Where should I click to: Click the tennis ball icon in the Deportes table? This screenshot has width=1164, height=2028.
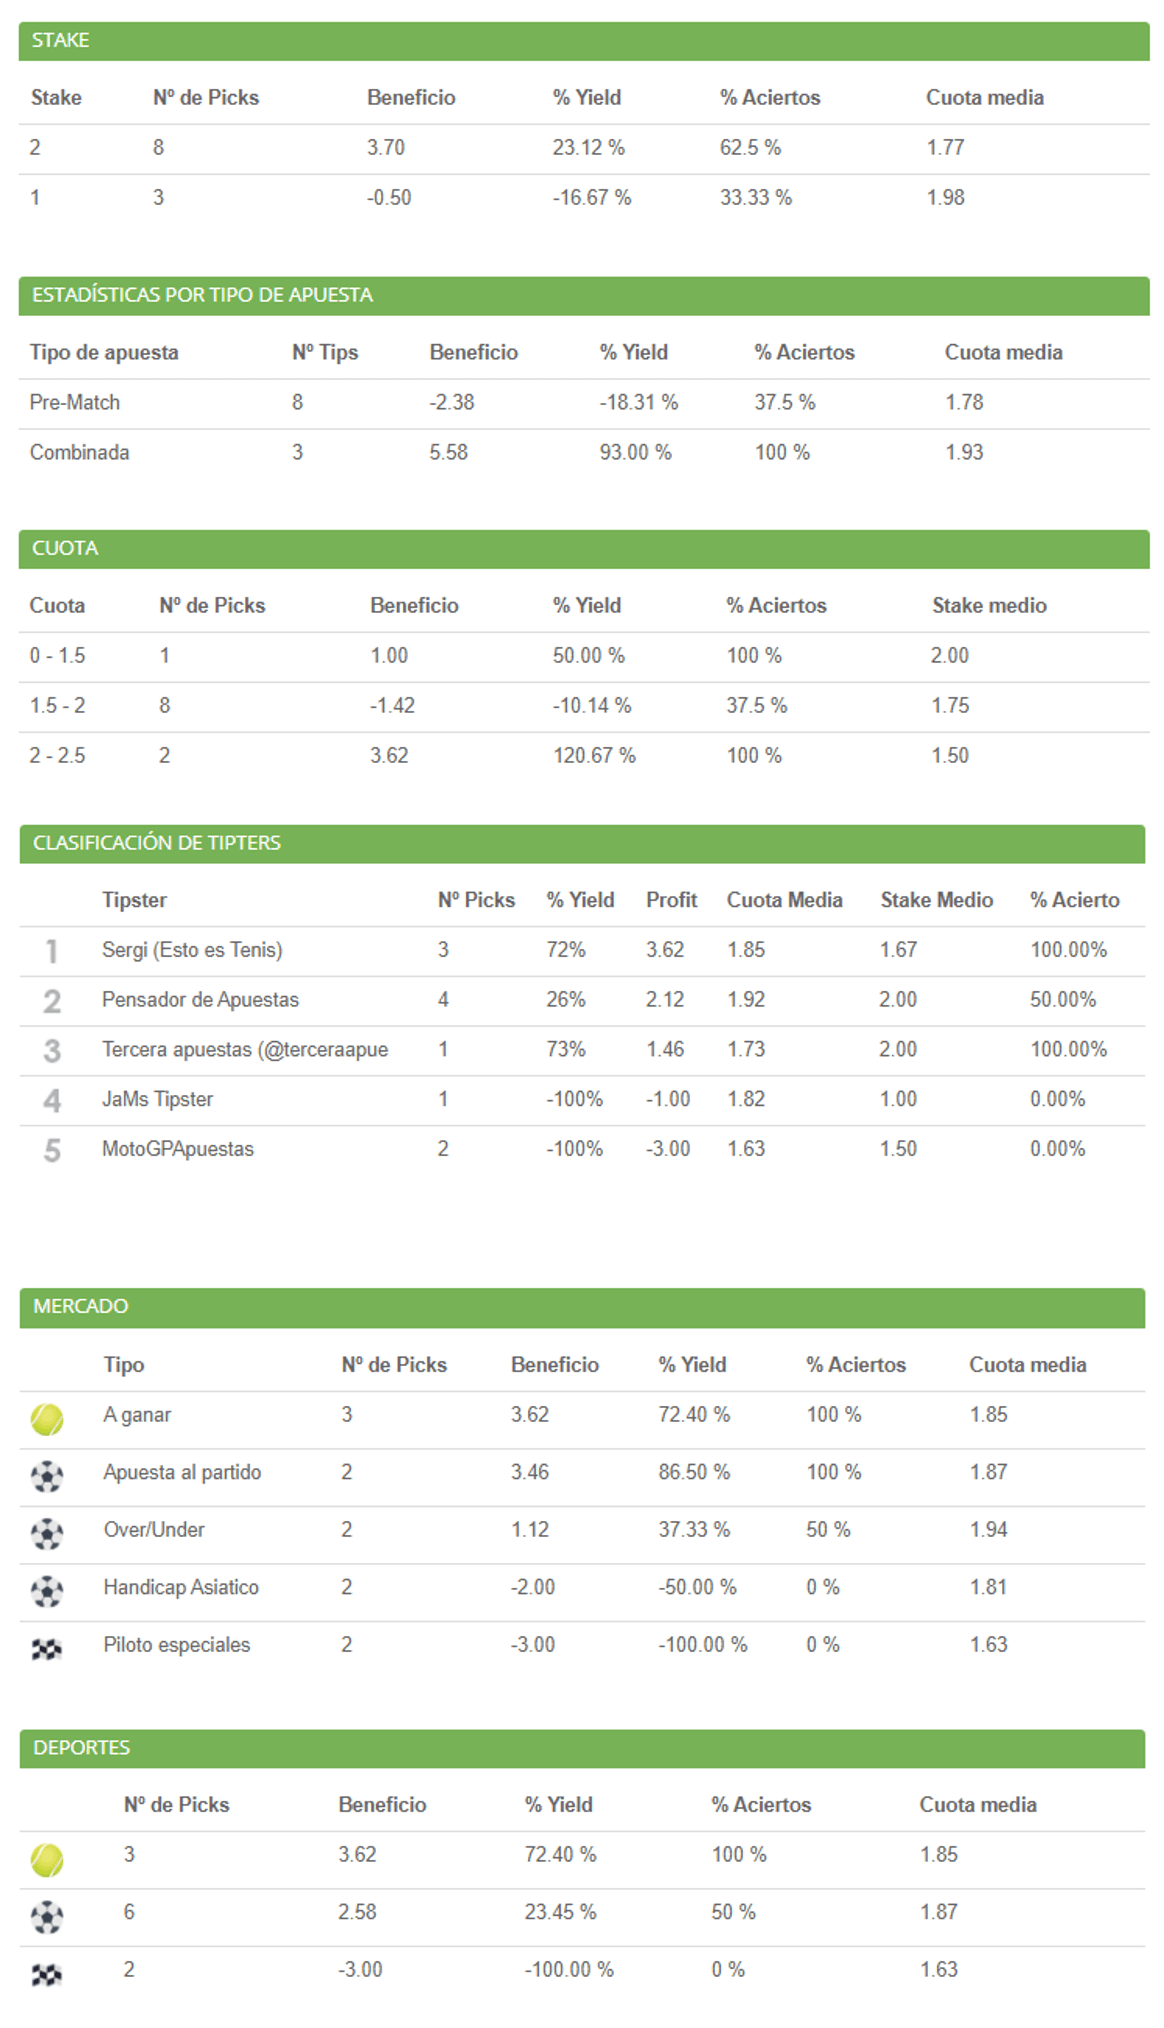pyautogui.click(x=47, y=1859)
